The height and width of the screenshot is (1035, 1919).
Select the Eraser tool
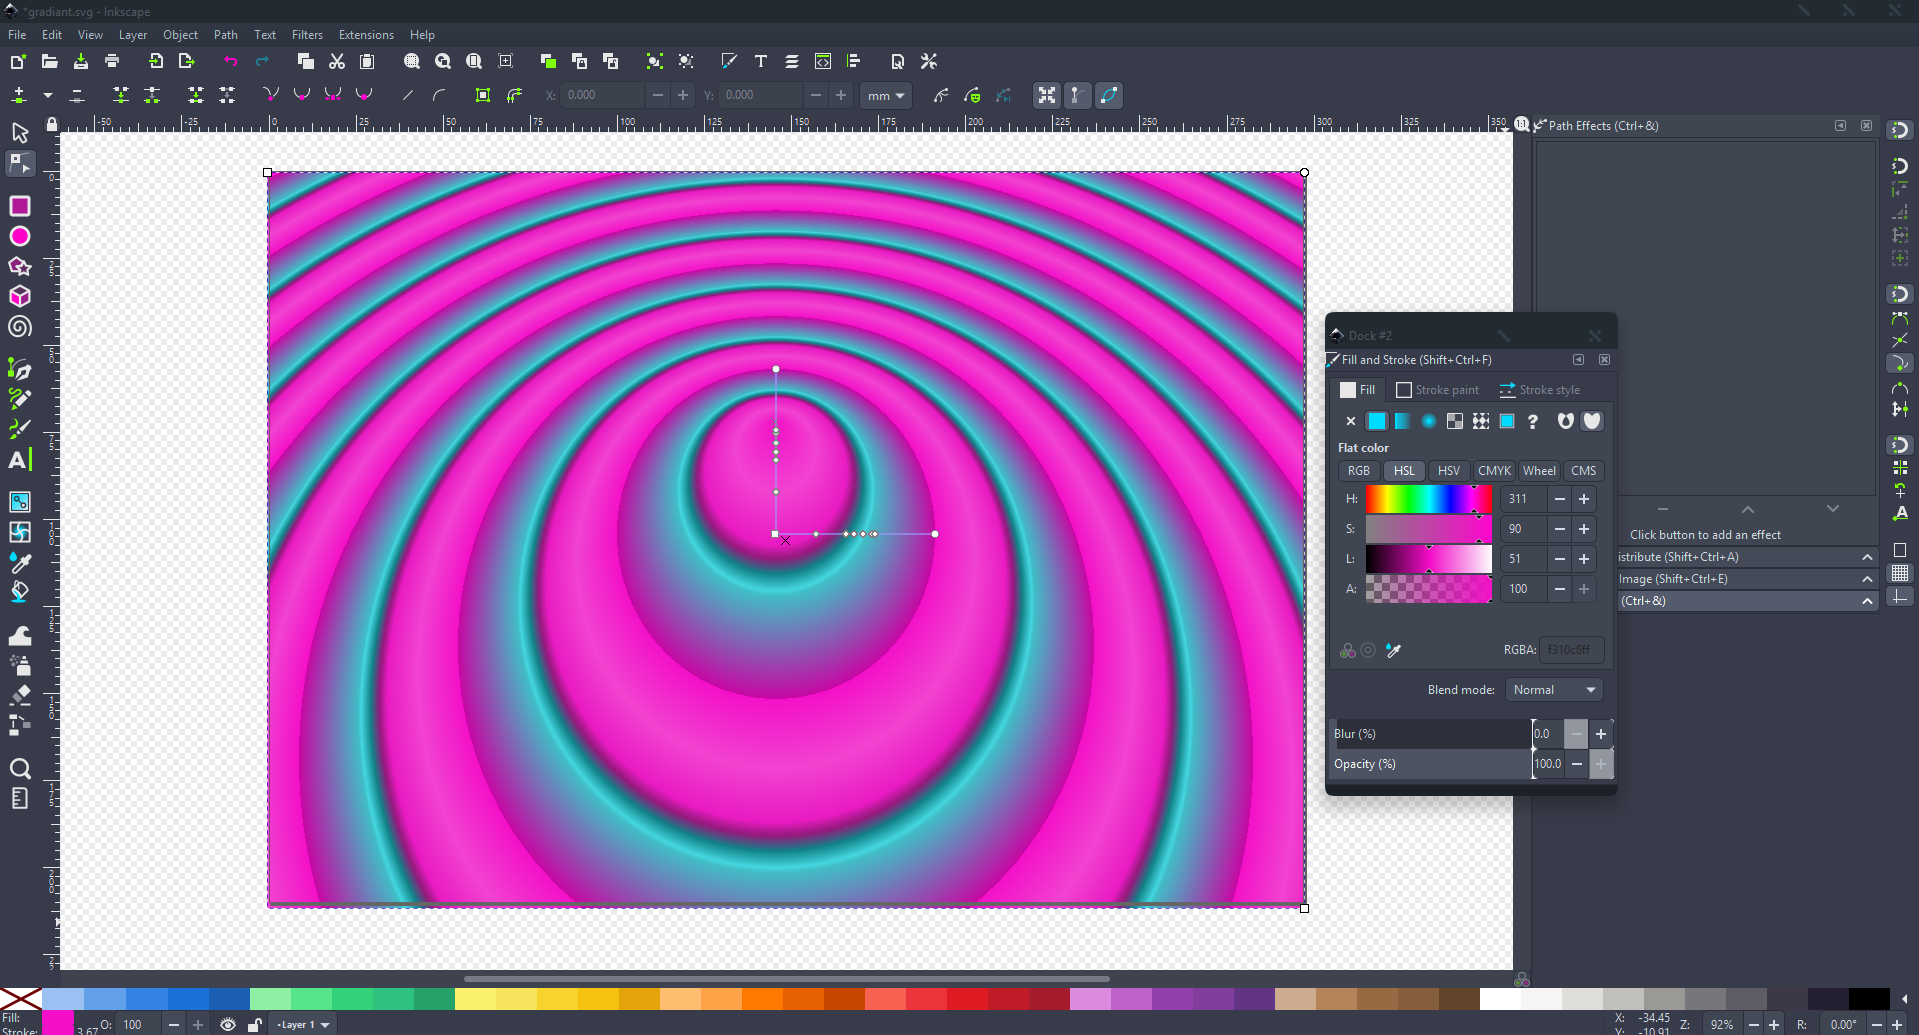coord(19,695)
